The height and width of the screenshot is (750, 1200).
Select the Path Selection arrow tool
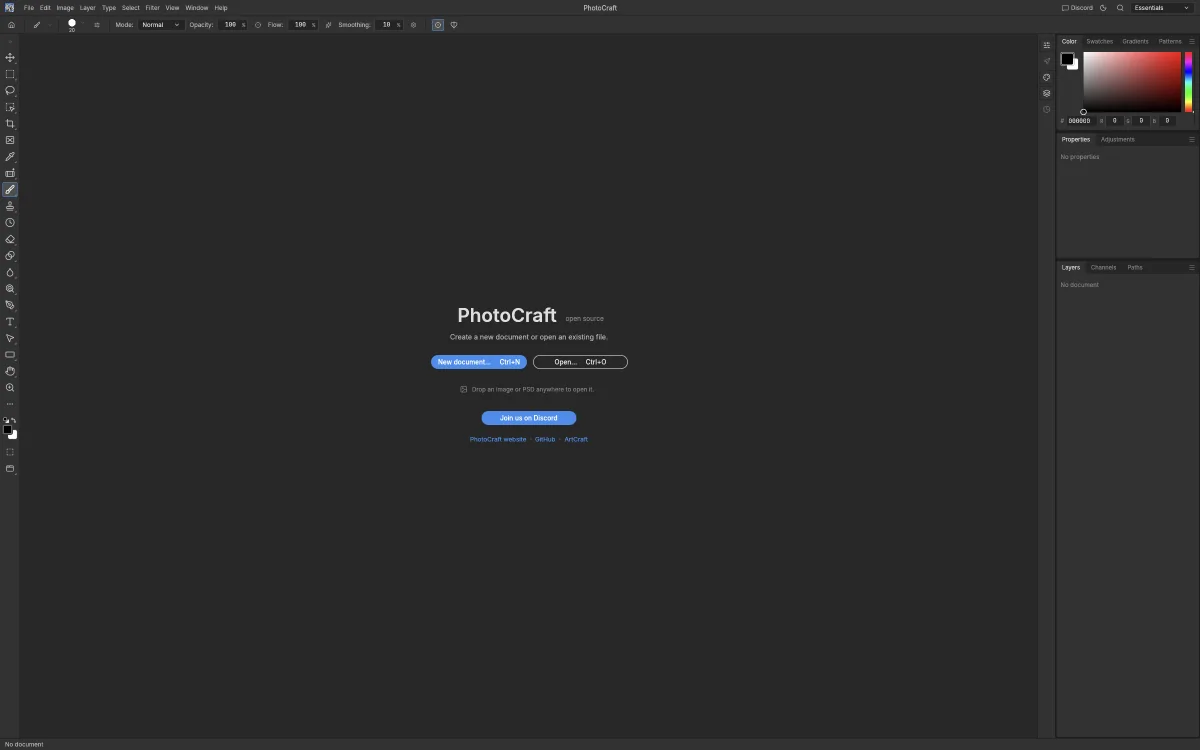10,338
